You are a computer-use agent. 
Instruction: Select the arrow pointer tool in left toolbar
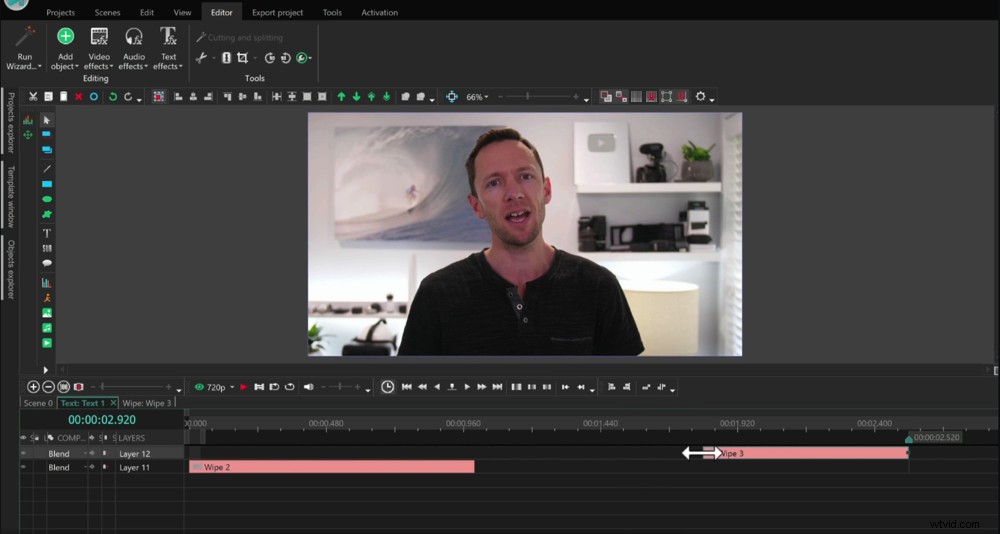click(x=47, y=120)
